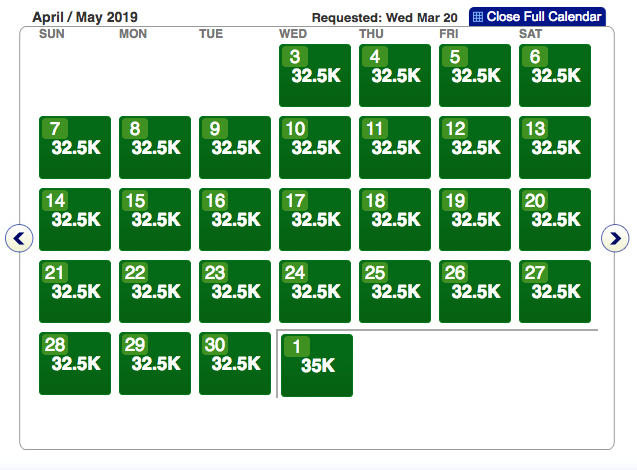The image size is (637, 470).
Task: Pick the April 20 date cell
Action: [x=555, y=219]
